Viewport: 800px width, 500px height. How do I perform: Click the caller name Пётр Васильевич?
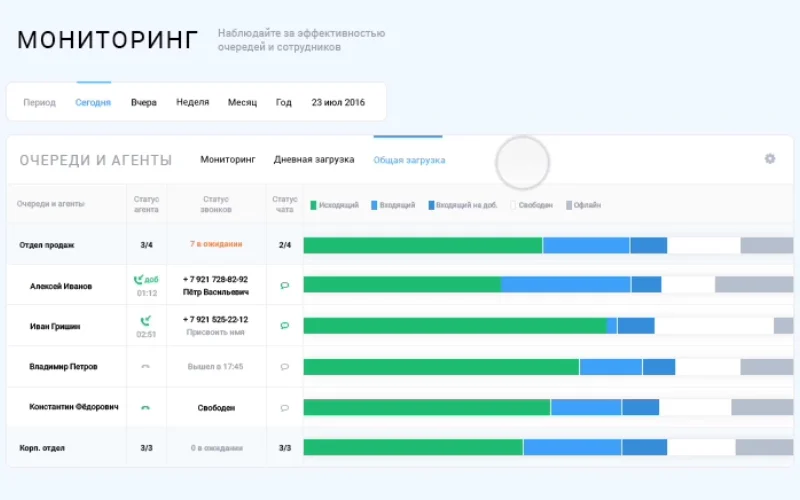pyautogui.click(x=216, y=292)
